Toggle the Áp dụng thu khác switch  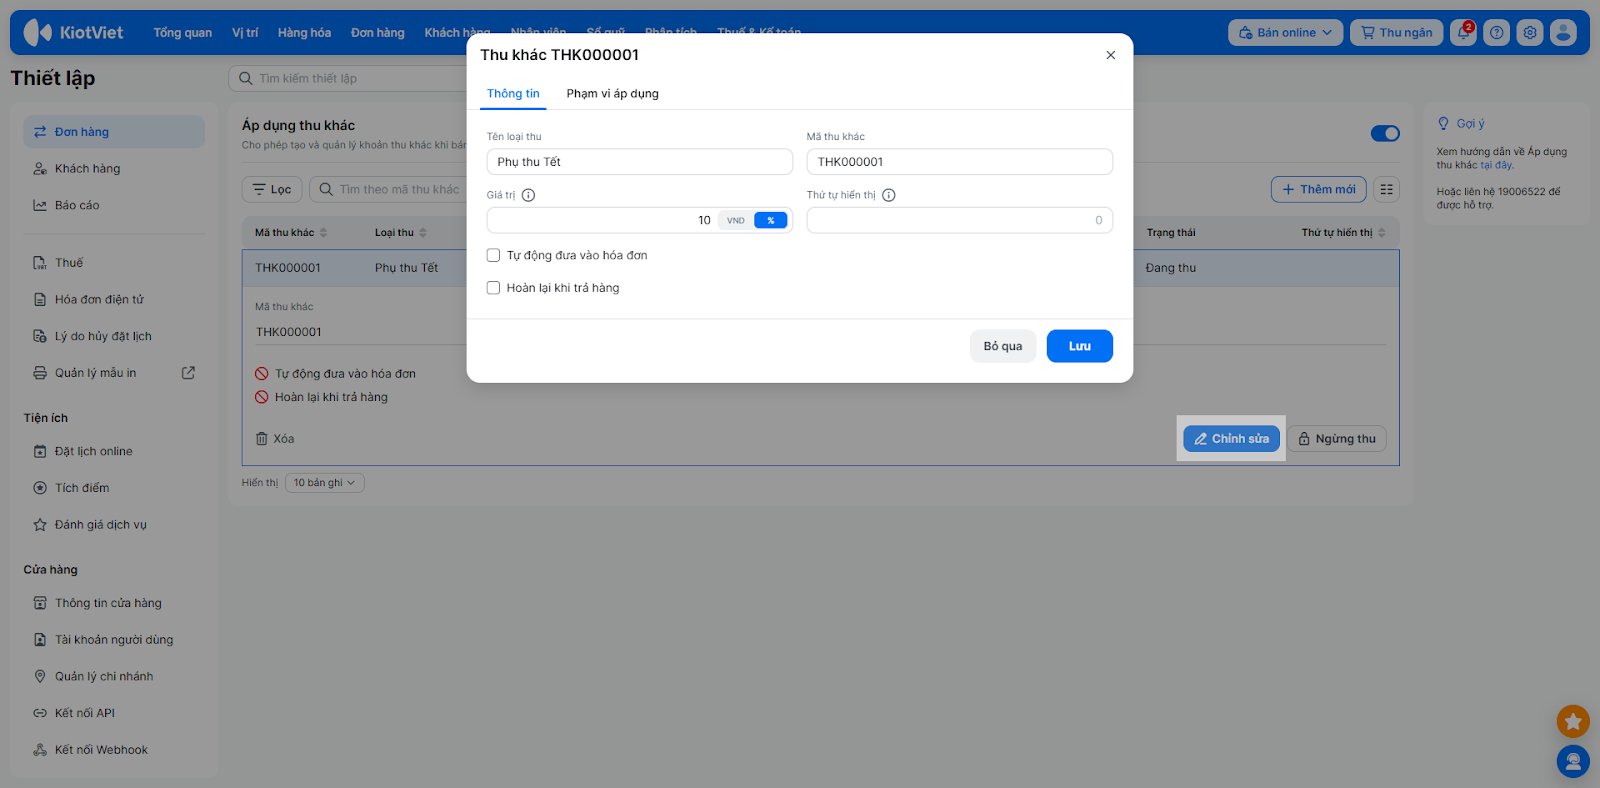pos(1385,133)
